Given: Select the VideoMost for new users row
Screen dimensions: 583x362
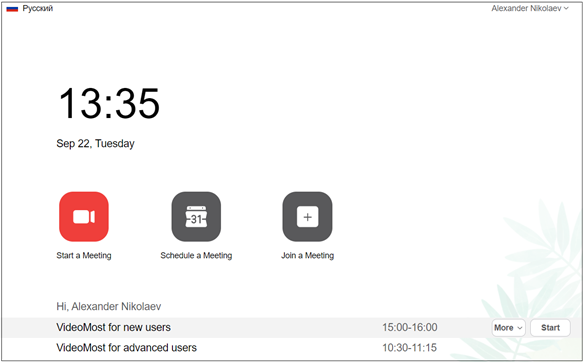Looking at the screenshot, I should (x=292, y=327).
